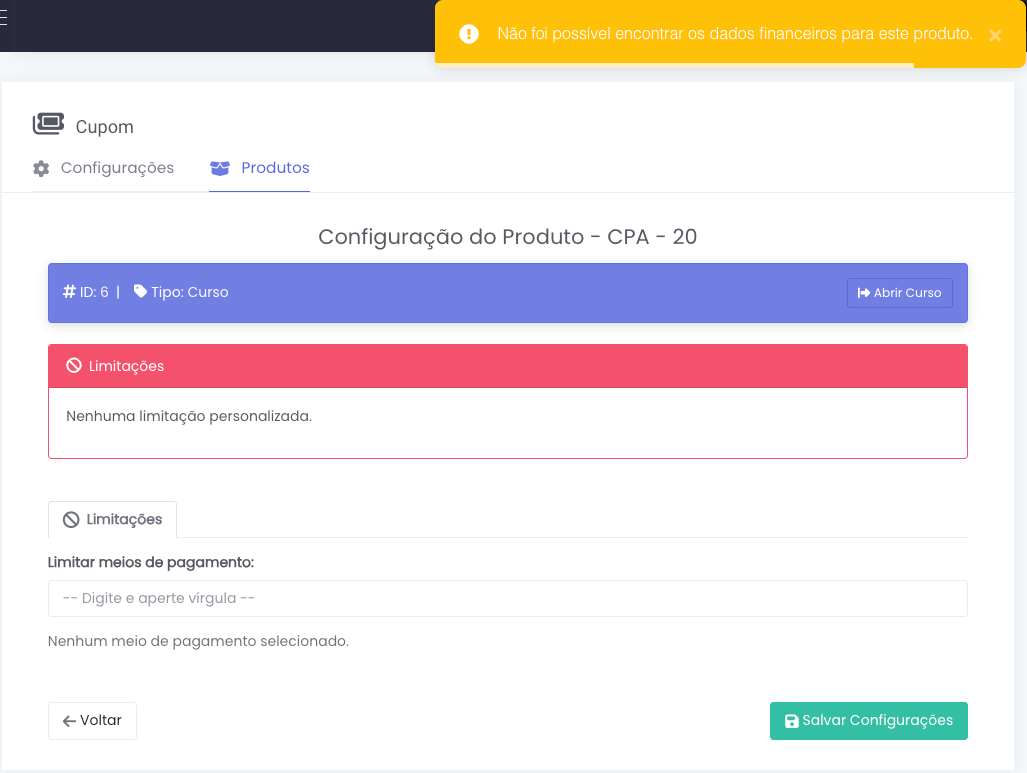Click the Nenhuma limitação personalizada text
This screenshot has height=773, width=1027.
point(189,416)
